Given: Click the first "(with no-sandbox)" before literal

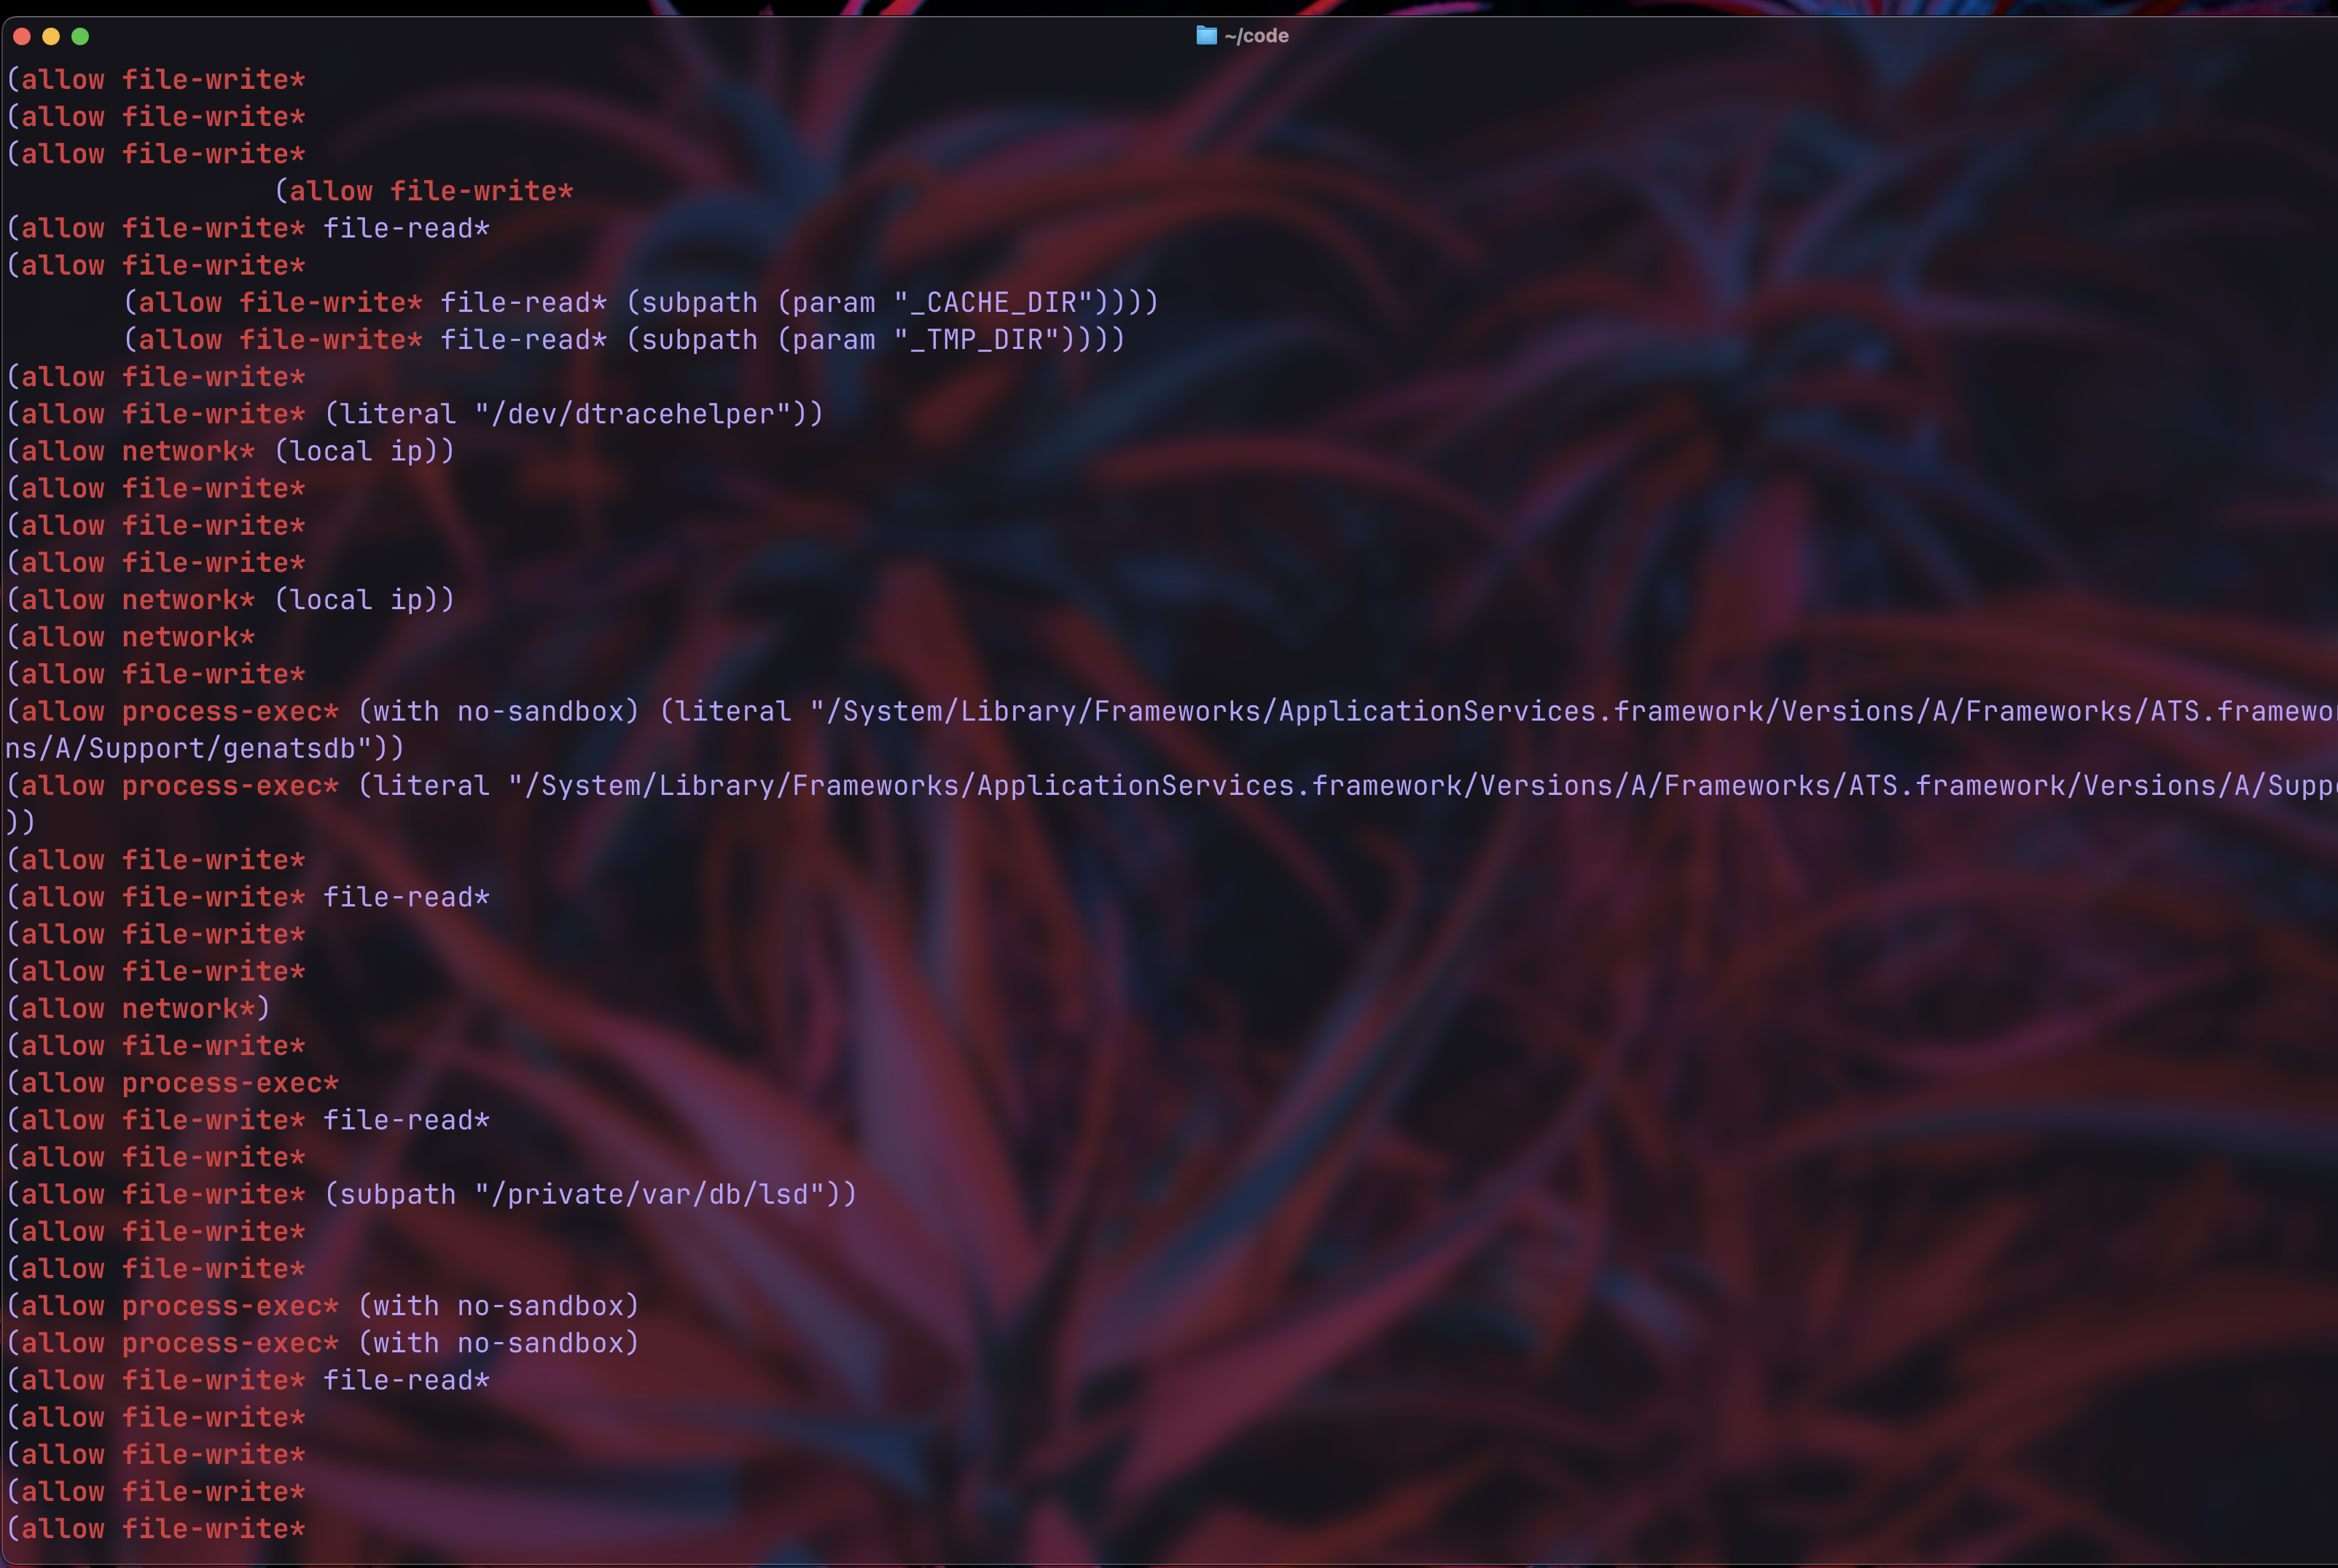Looking at the screenshot, I should (x=498, y=711).
